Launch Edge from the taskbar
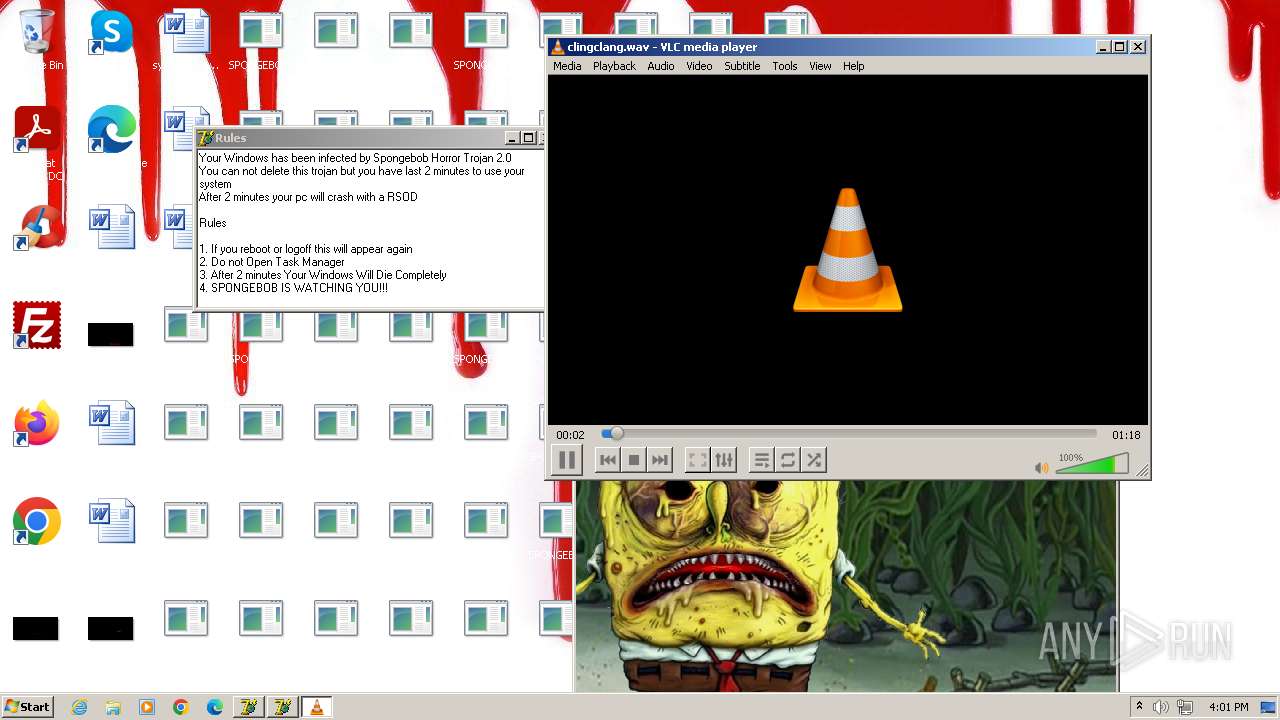Screen dimensions: 1280x720 pos(214,707)
